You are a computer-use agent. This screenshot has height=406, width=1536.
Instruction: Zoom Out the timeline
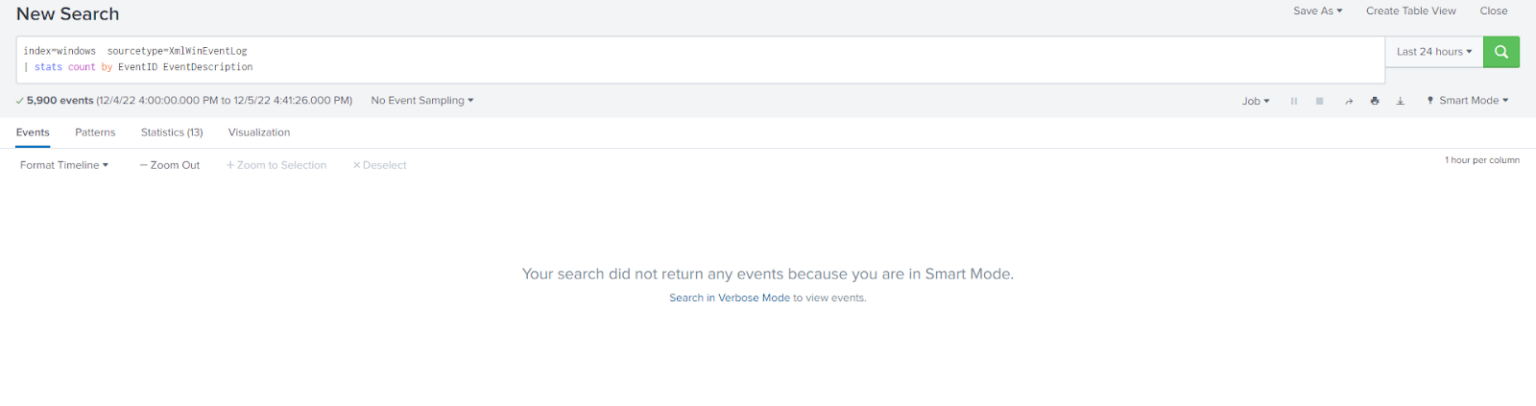coord(170,165)
